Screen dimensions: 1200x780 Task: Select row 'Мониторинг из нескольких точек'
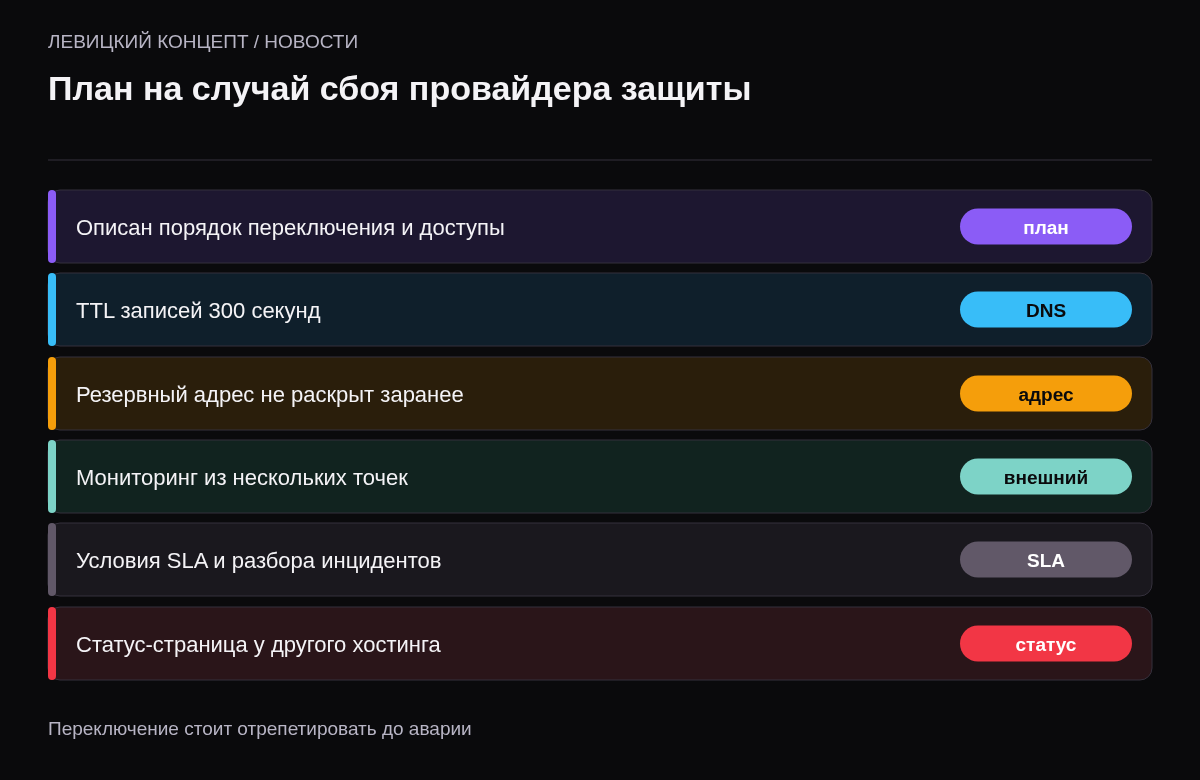(600, 477)
